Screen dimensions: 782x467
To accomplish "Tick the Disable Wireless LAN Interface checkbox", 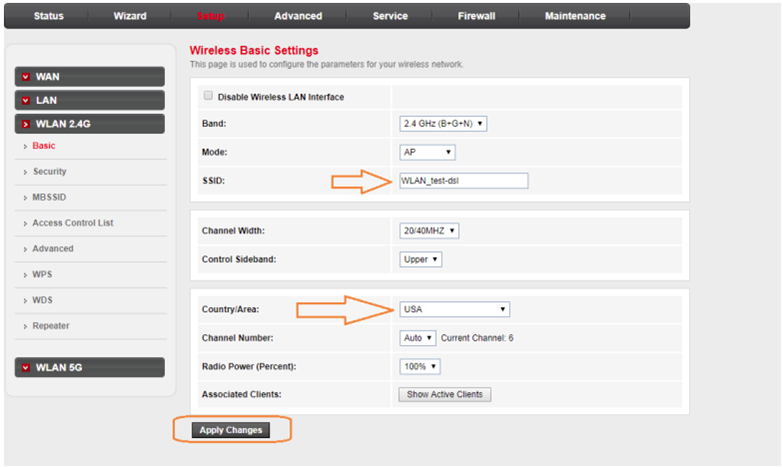I will point(209,97).
